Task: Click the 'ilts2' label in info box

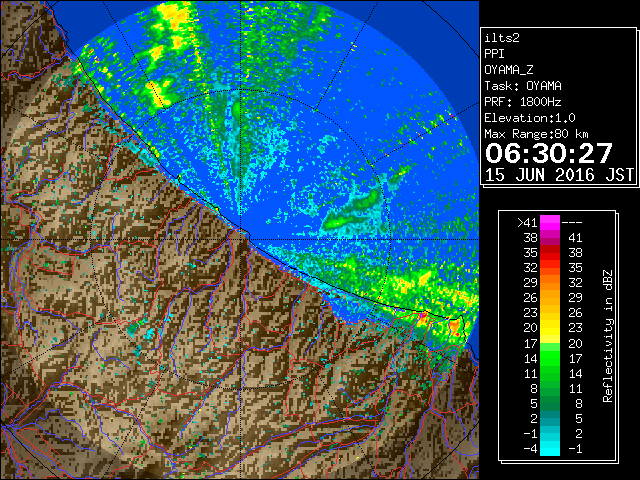Action: (502, 38)
